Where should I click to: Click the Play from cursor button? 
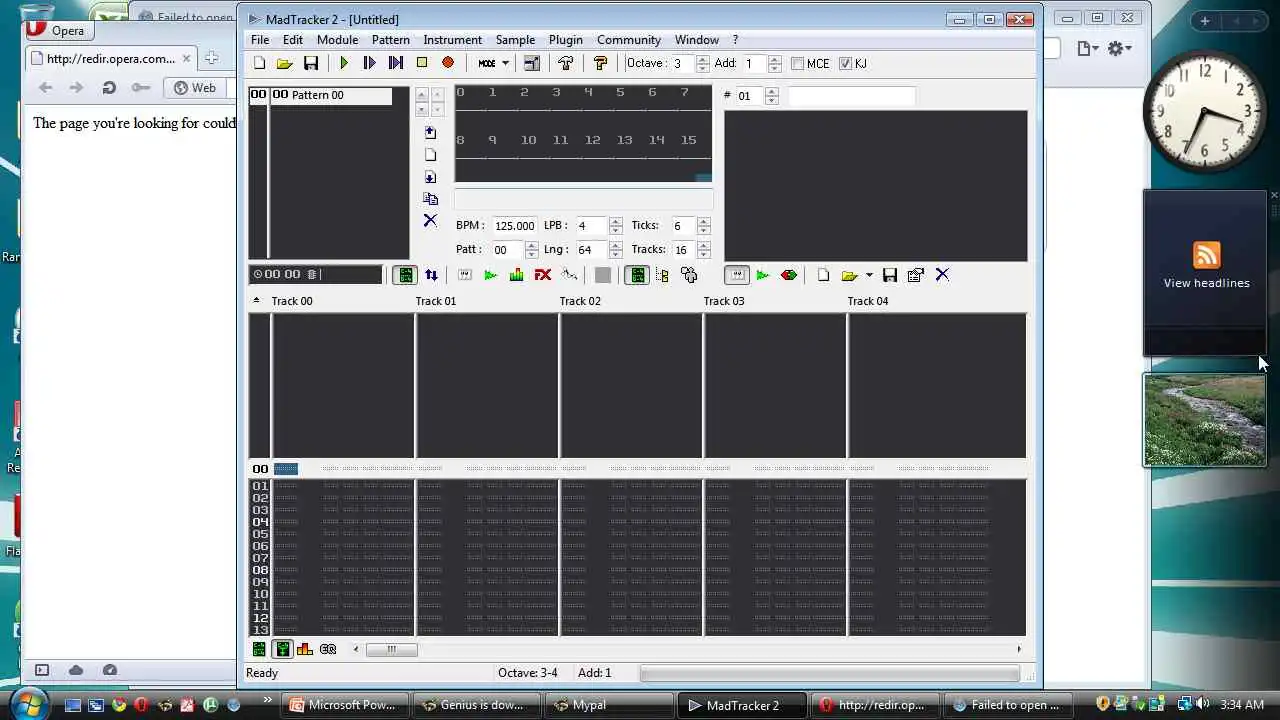point(396,63)
